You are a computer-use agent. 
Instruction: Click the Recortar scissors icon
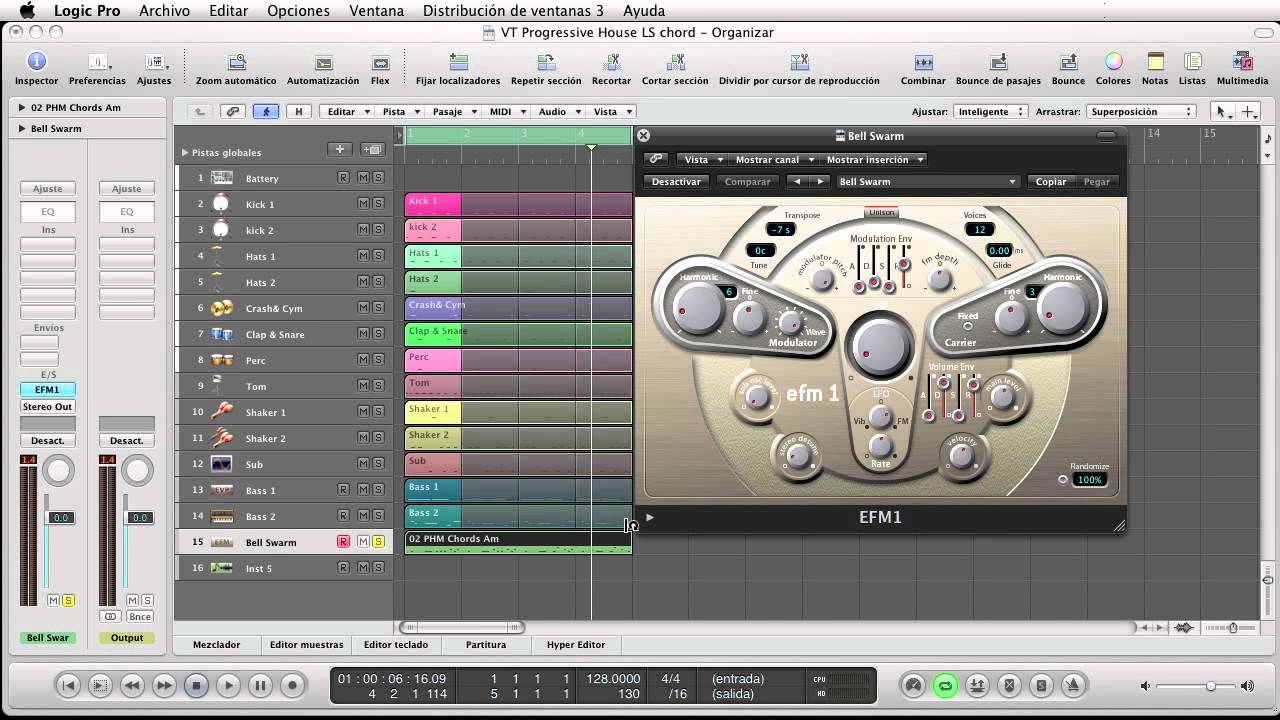pos(611,62)
